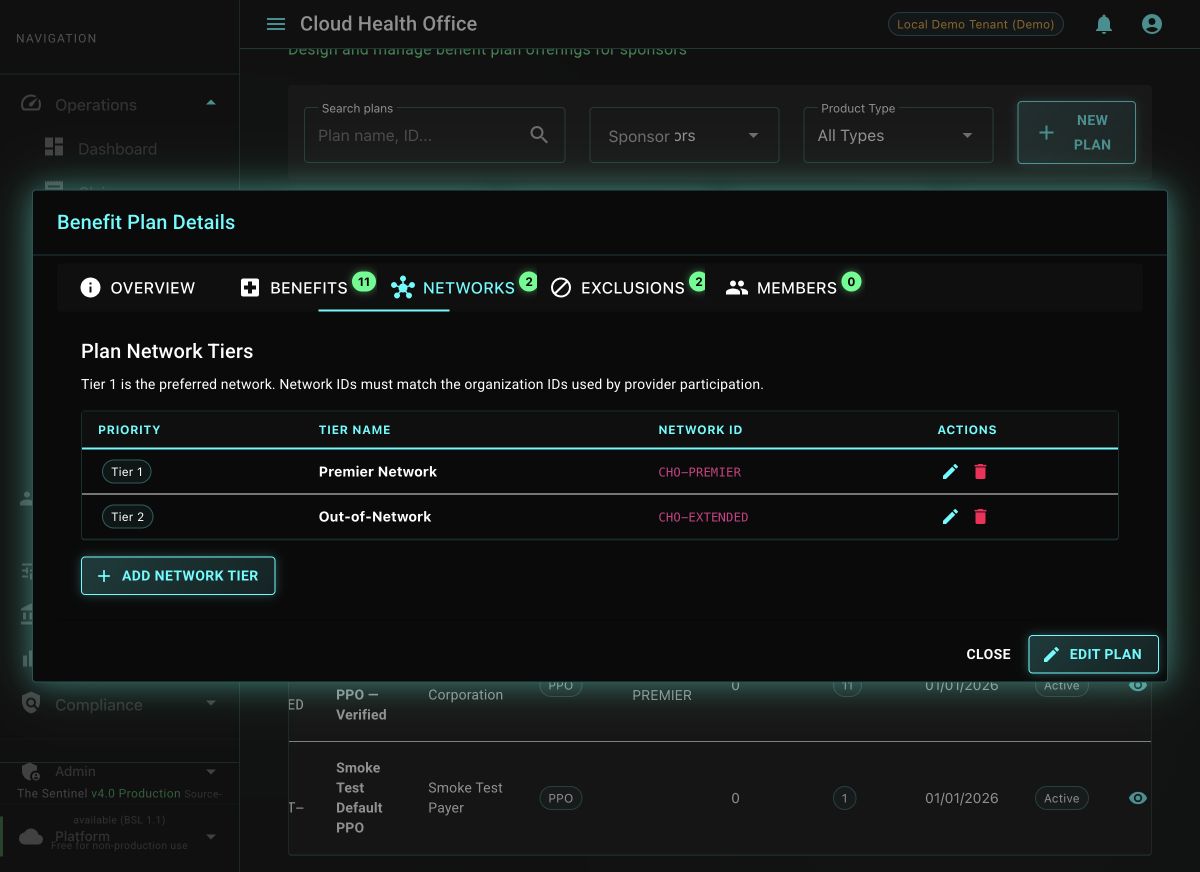Click the Out-of-Network tier name
The height and width of the screenshot is (872, 1200).
[375, 516]
